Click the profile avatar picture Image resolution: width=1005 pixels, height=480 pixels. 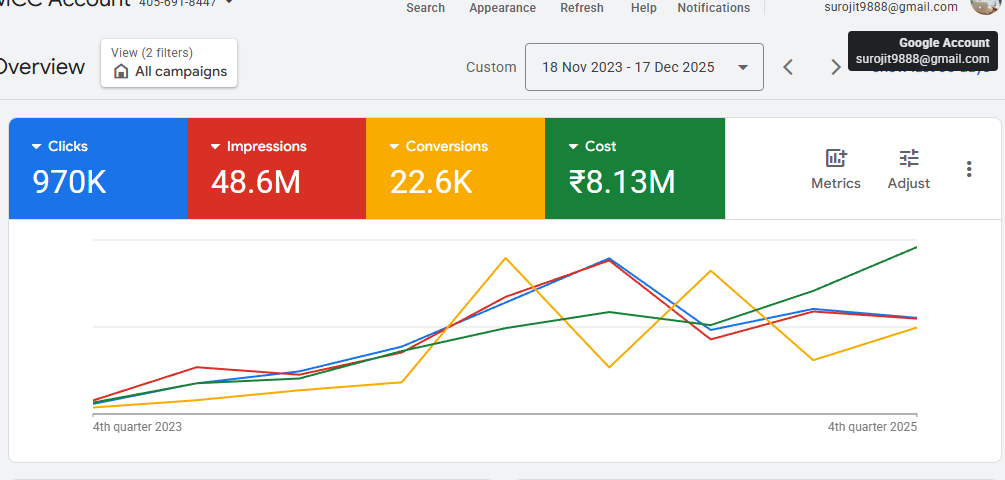(985, 5)
